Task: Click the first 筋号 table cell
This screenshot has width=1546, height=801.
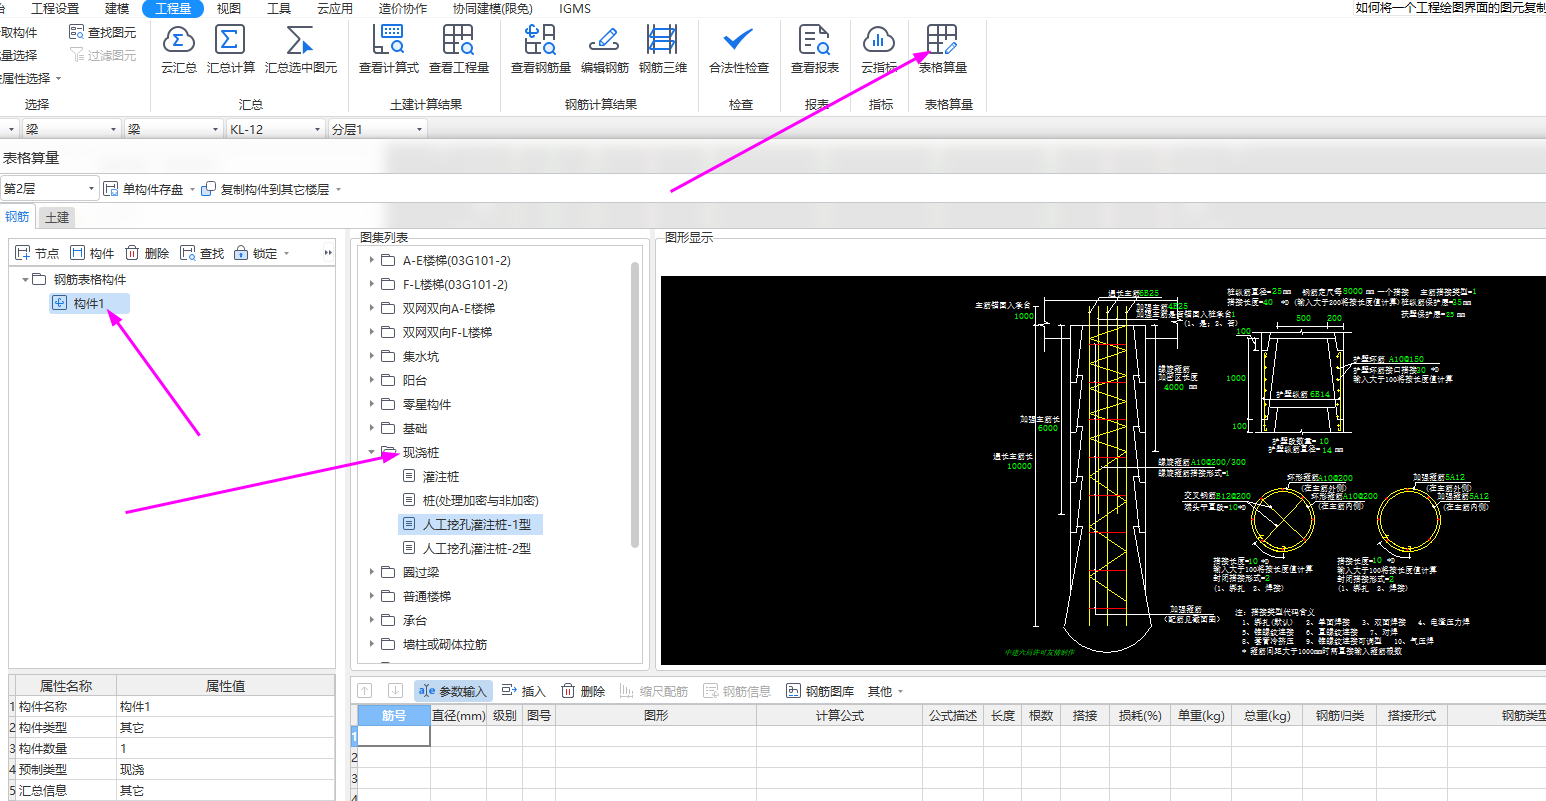Action: [394, 736]
